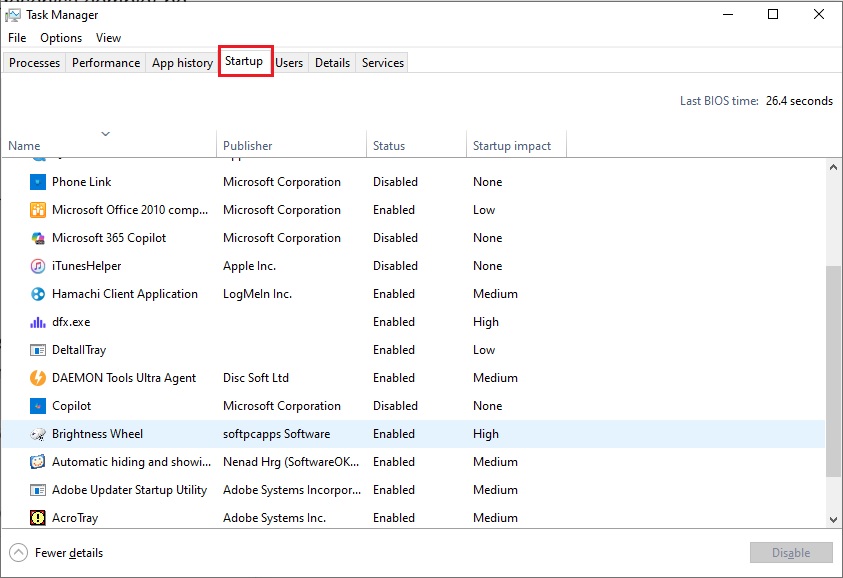This screenshot has height=578, width=843.
Task: Click the Adobe Updater Startup Utility icon
Action: click(38, 490)
